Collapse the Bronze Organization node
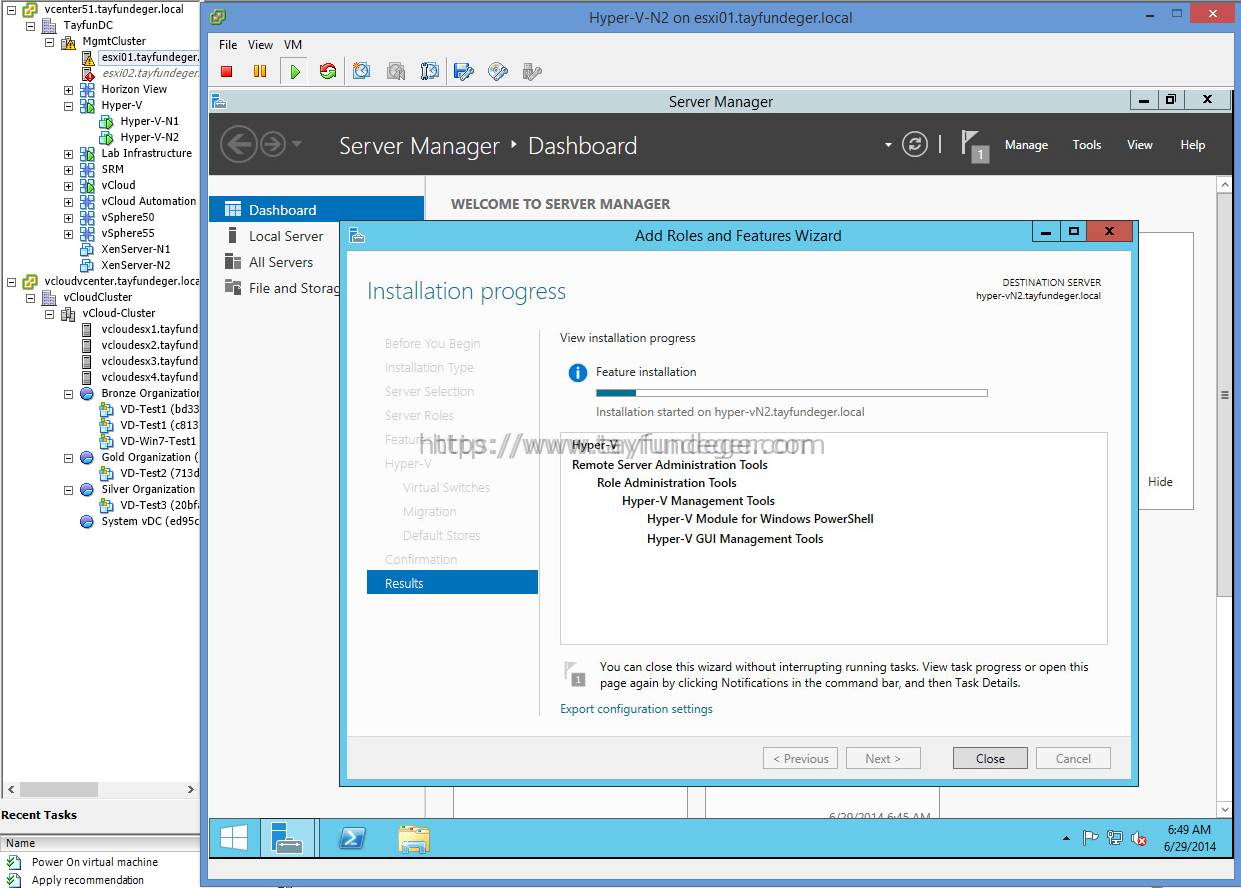The image size is (1241, 888). (68, 394)
